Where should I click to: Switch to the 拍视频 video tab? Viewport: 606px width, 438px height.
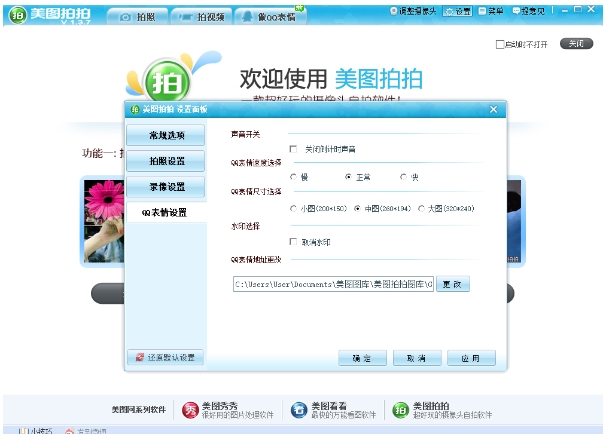click(201, 17)
